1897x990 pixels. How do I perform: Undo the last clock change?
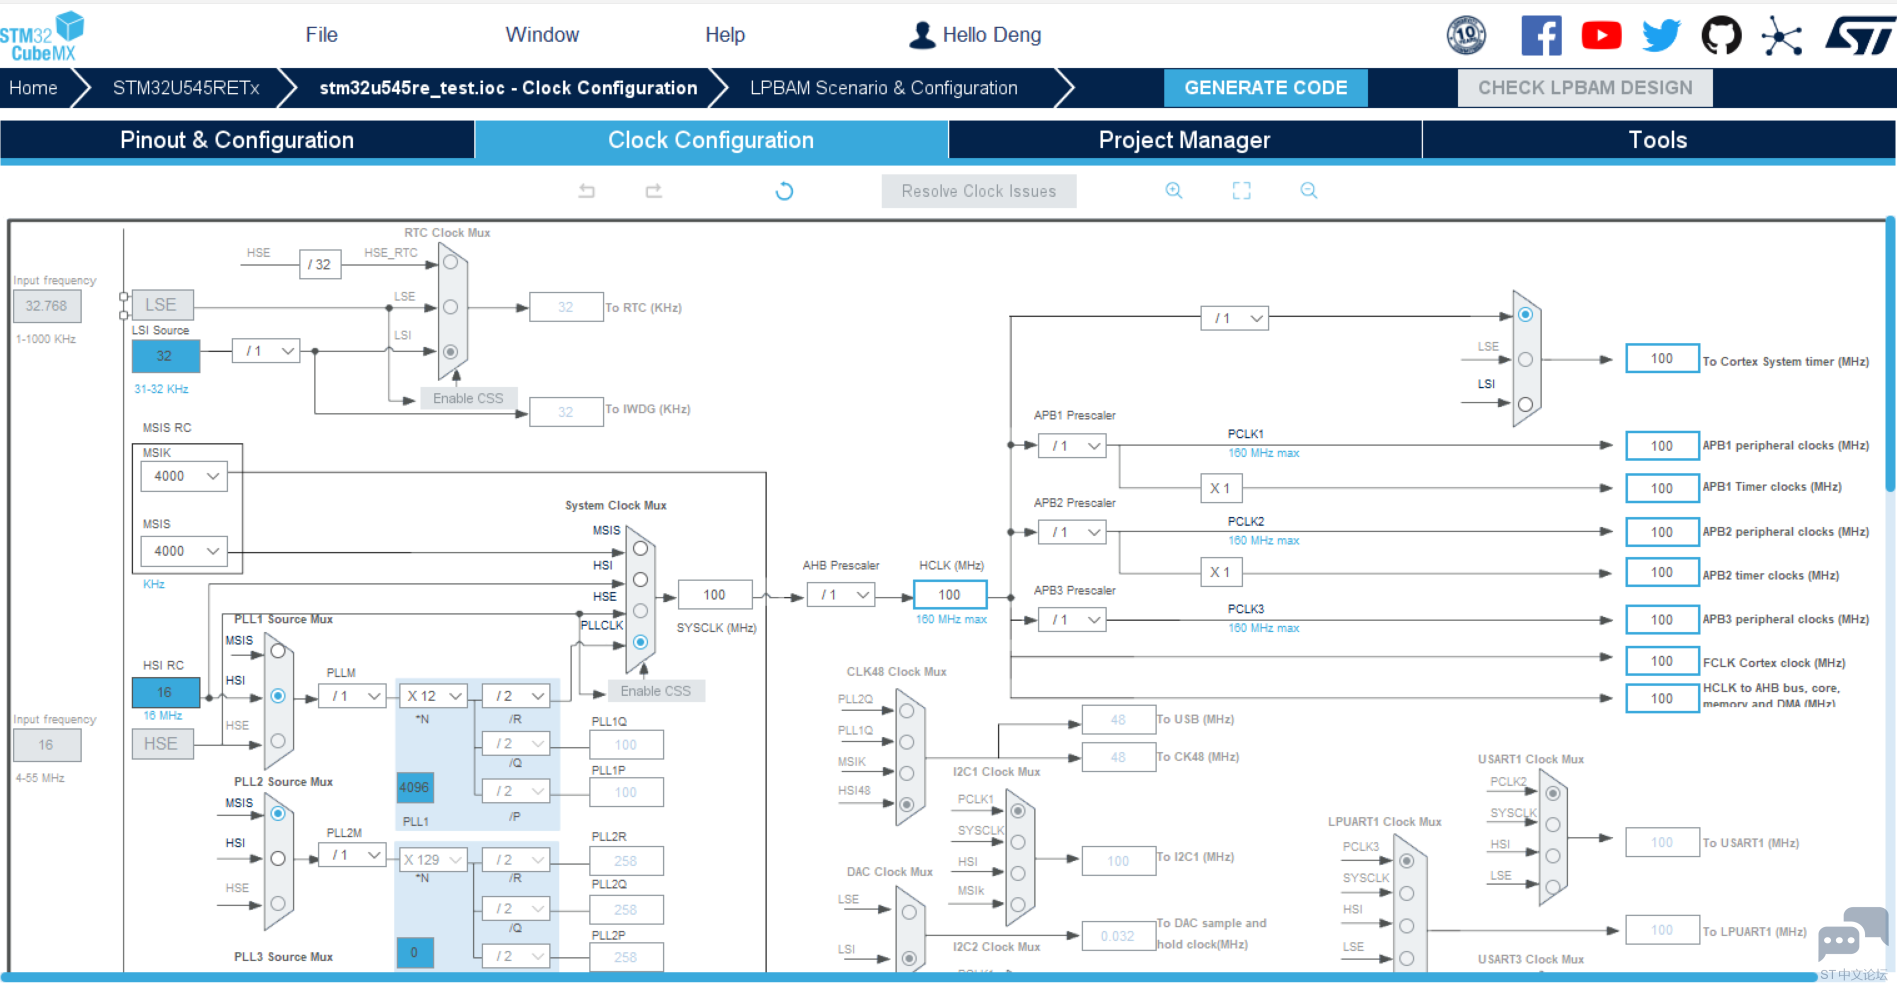(587, 191)
